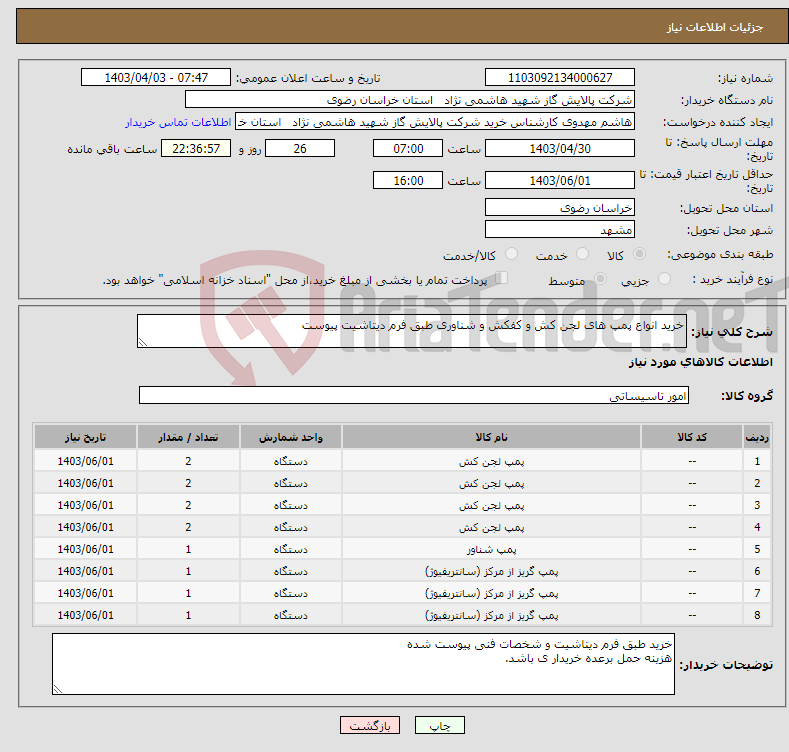Click the گروه کالا field امور تاسیساتی

pos(414,395)
